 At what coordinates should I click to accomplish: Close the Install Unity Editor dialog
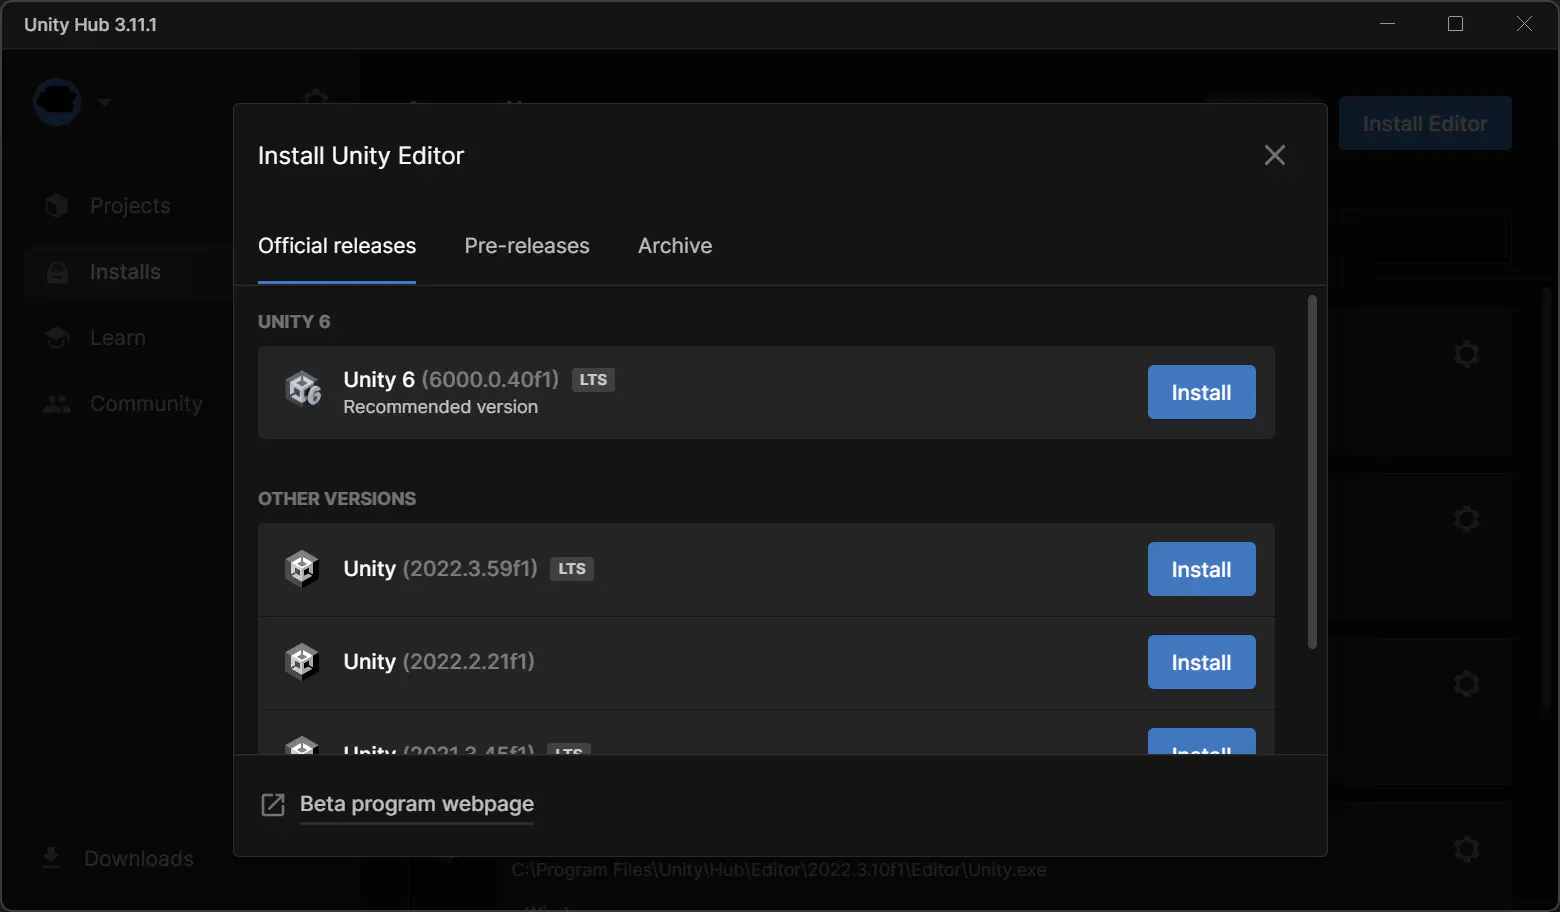coord(1274,155)
